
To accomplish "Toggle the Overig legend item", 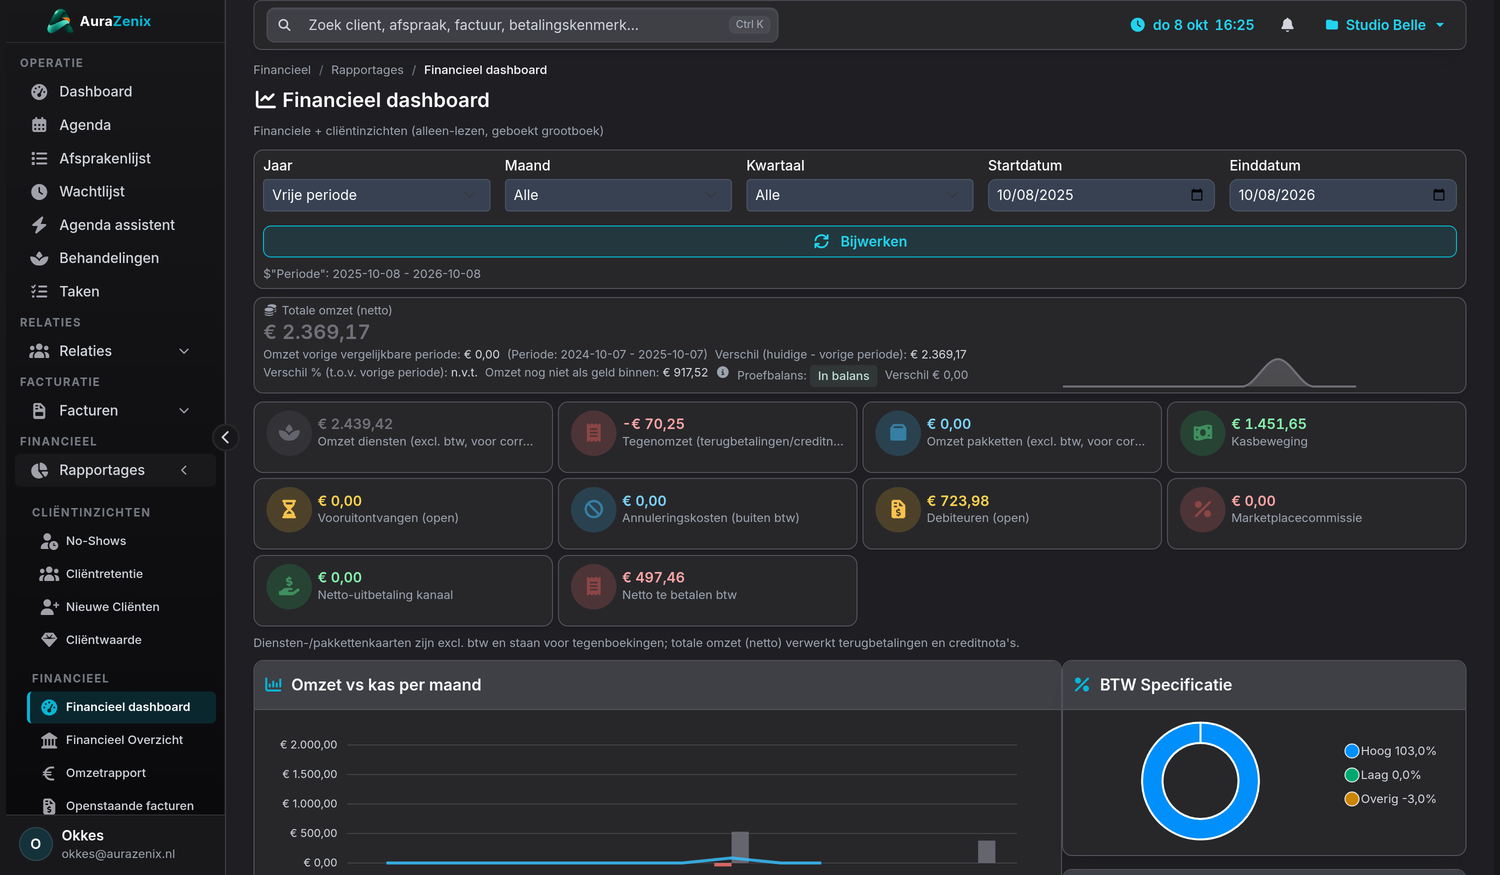I will tap(1390, 799).
